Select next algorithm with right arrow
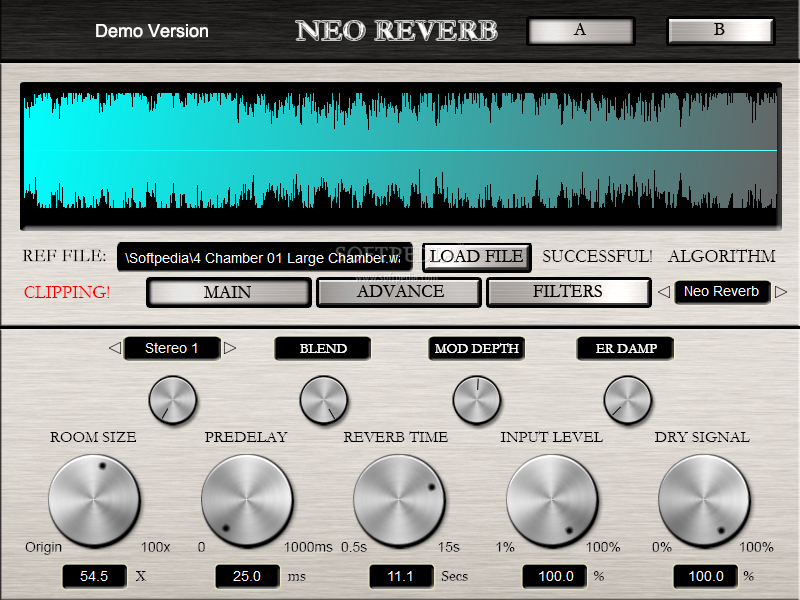Viewport: 800px width, 600px height. tap(781, 292)
